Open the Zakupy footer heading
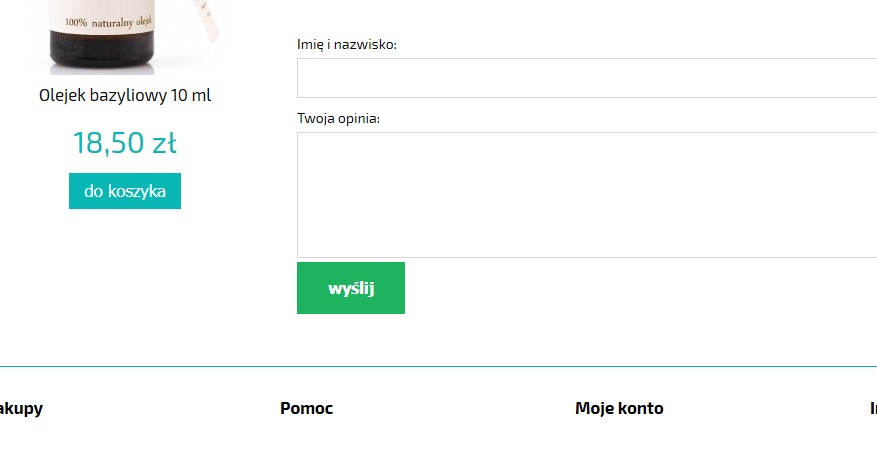877x460 pixels. tap(21, 409)
